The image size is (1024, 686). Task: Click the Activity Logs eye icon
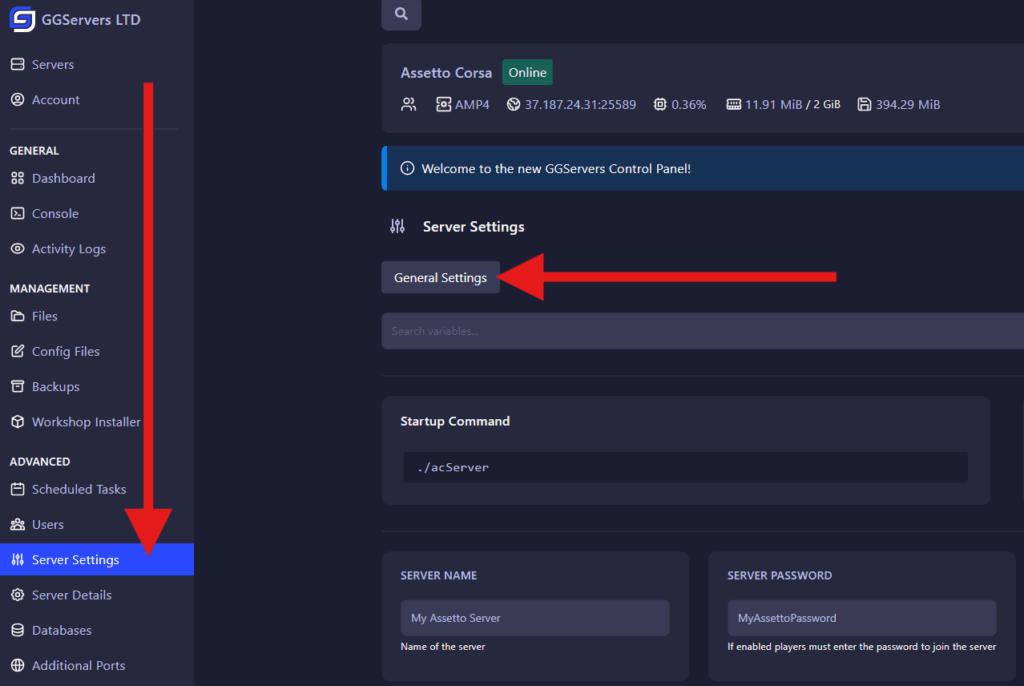pos(19,248)
